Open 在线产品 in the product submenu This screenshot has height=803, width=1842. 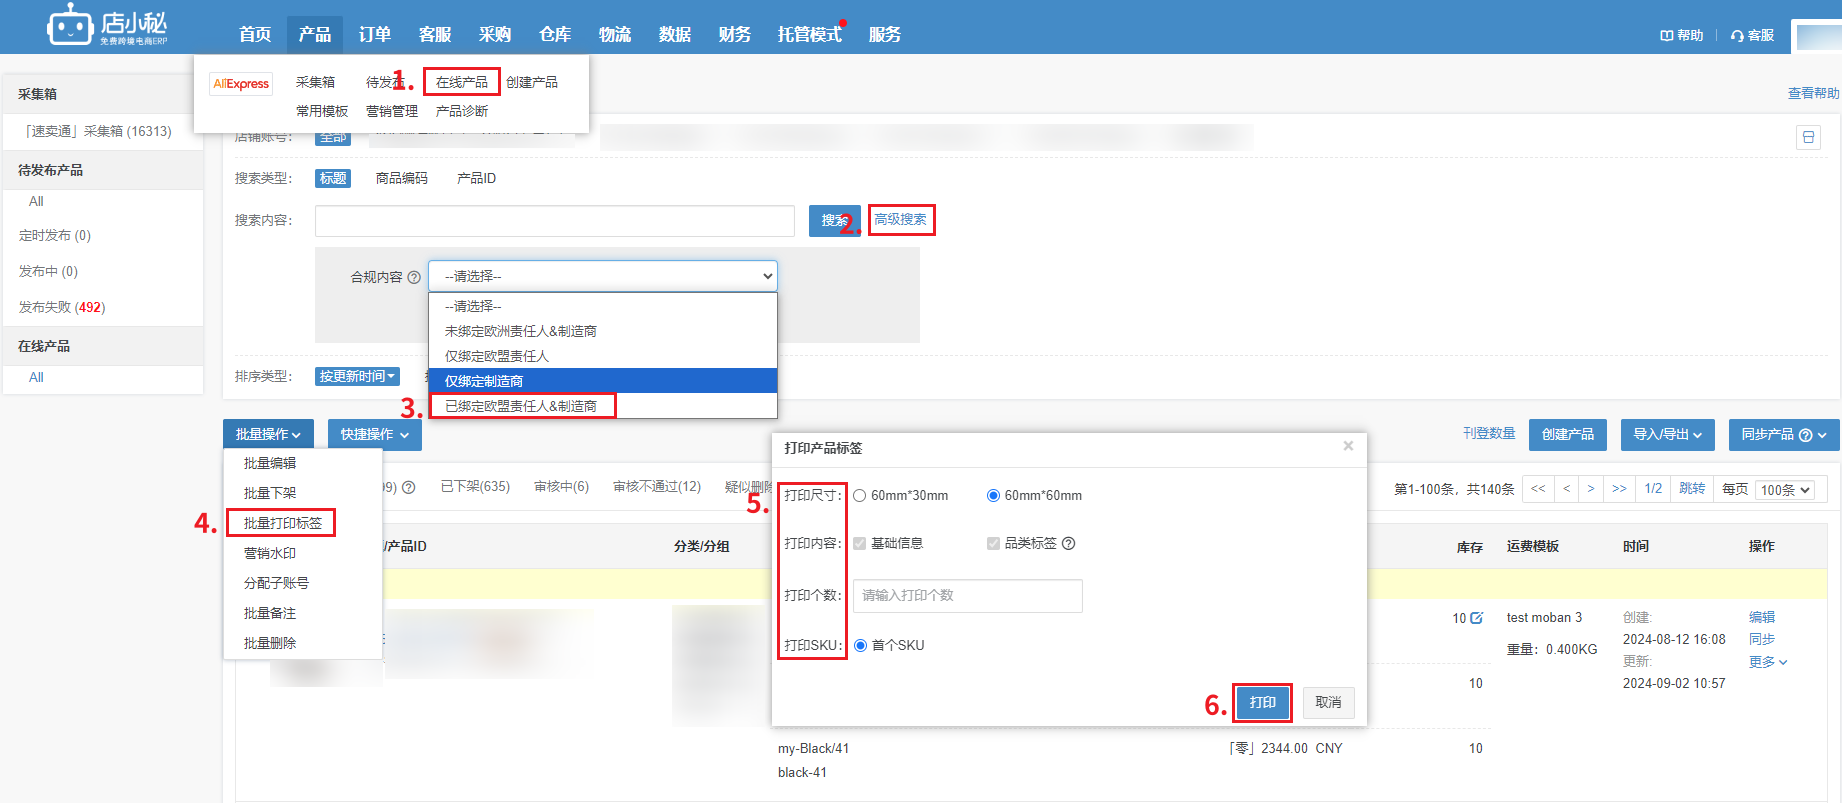click(462, 82)
